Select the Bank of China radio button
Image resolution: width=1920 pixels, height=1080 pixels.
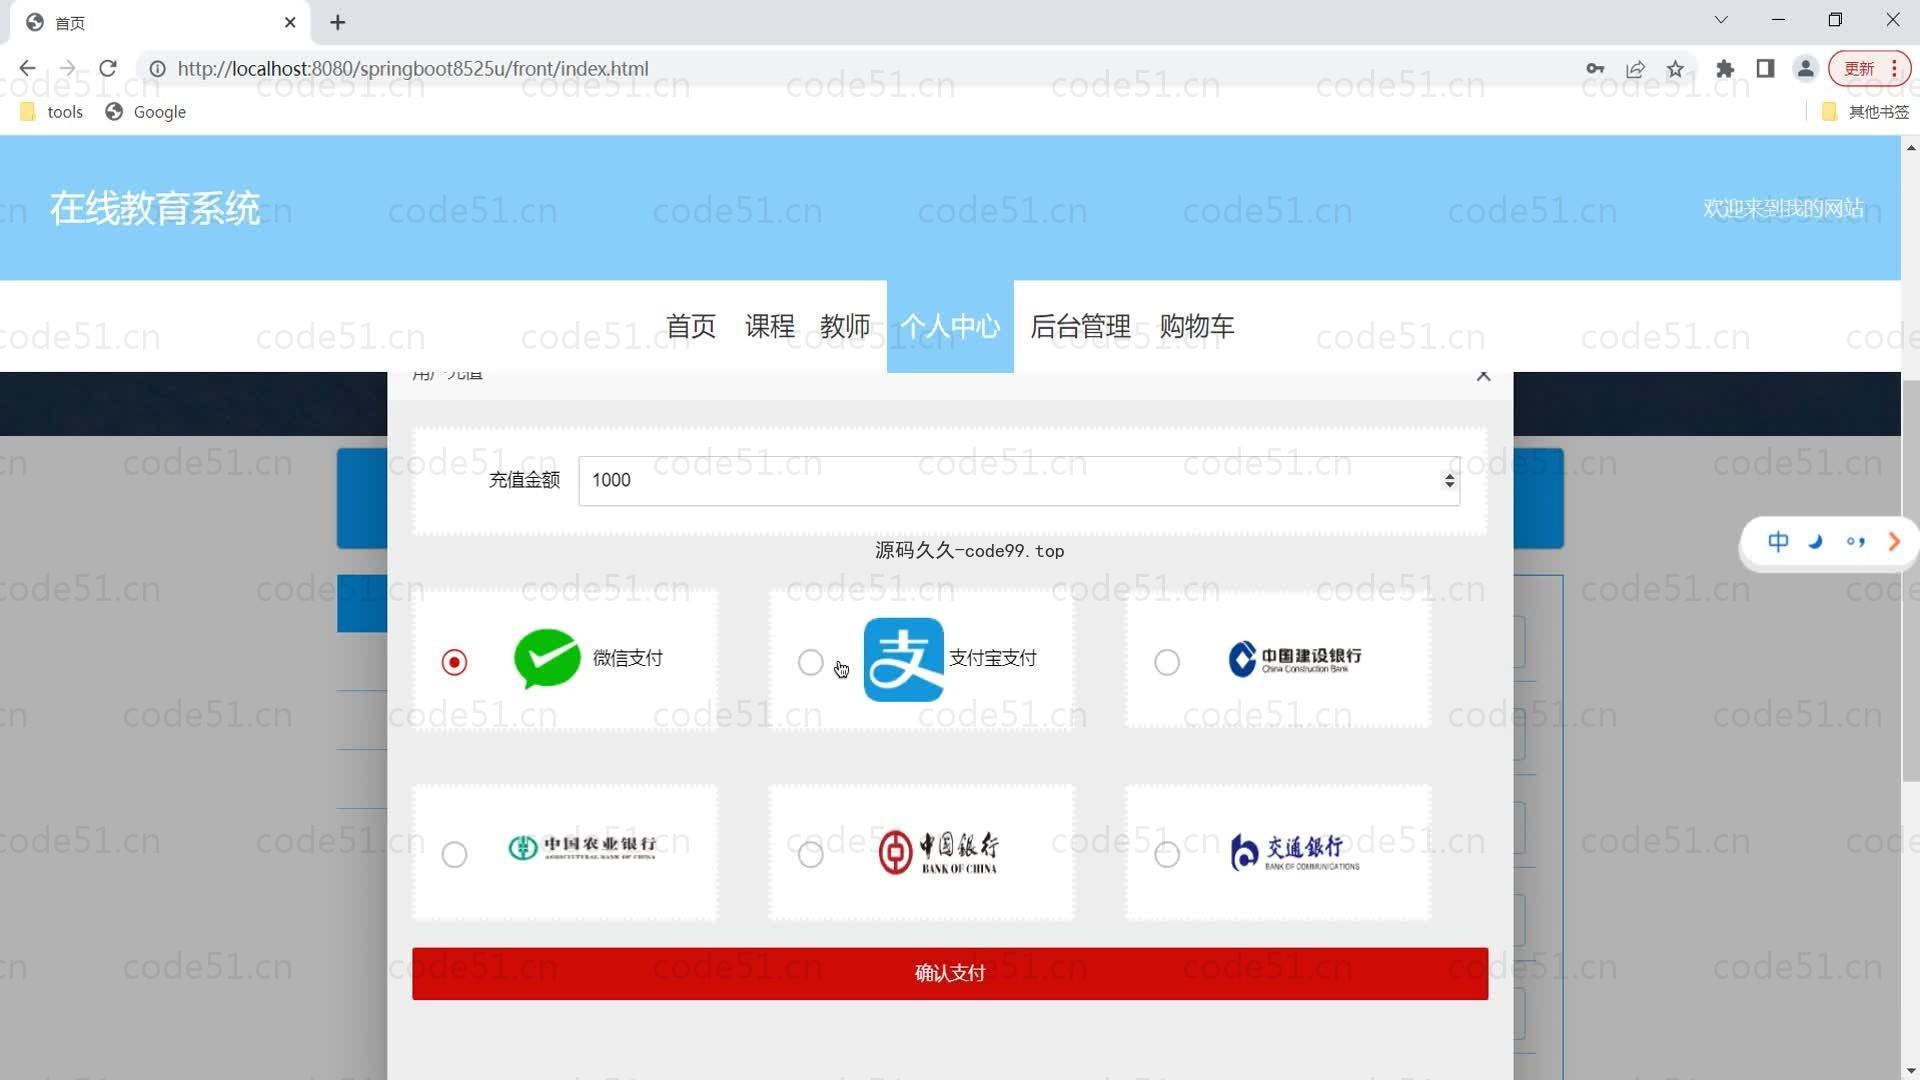[810, 854]
